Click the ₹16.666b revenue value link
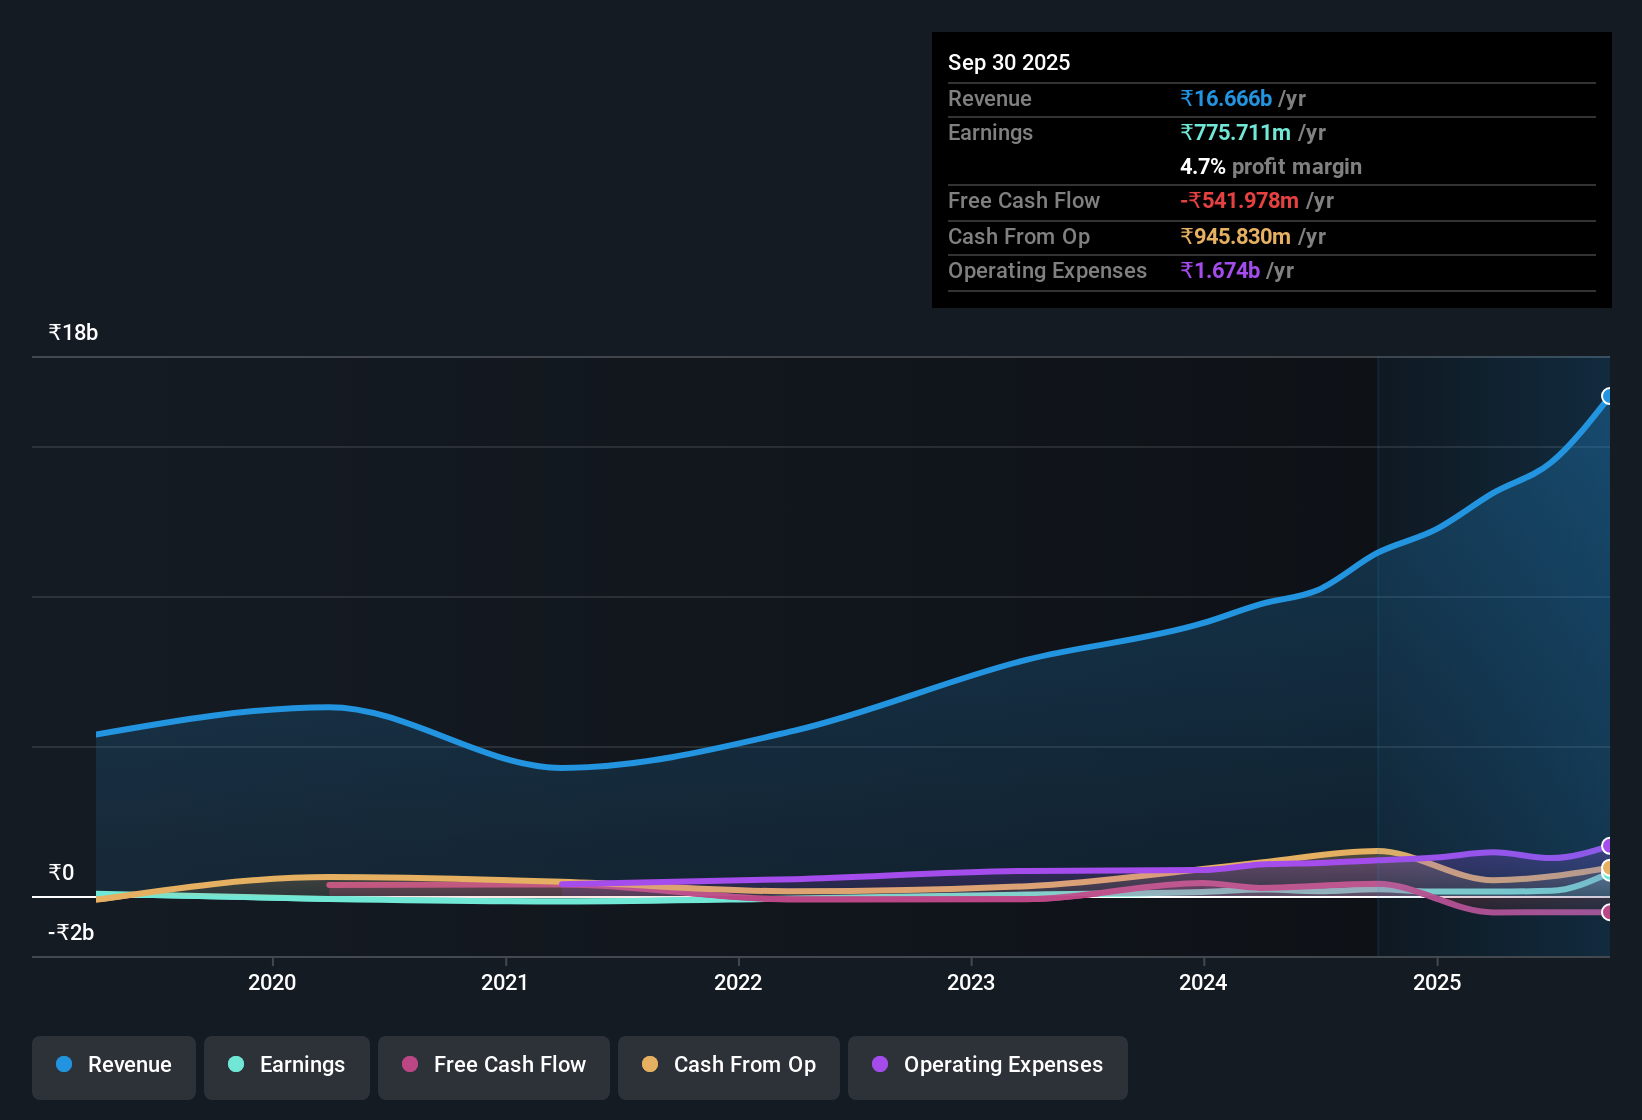Viewport: 1642px width, 1120px height. [1226, 99]
